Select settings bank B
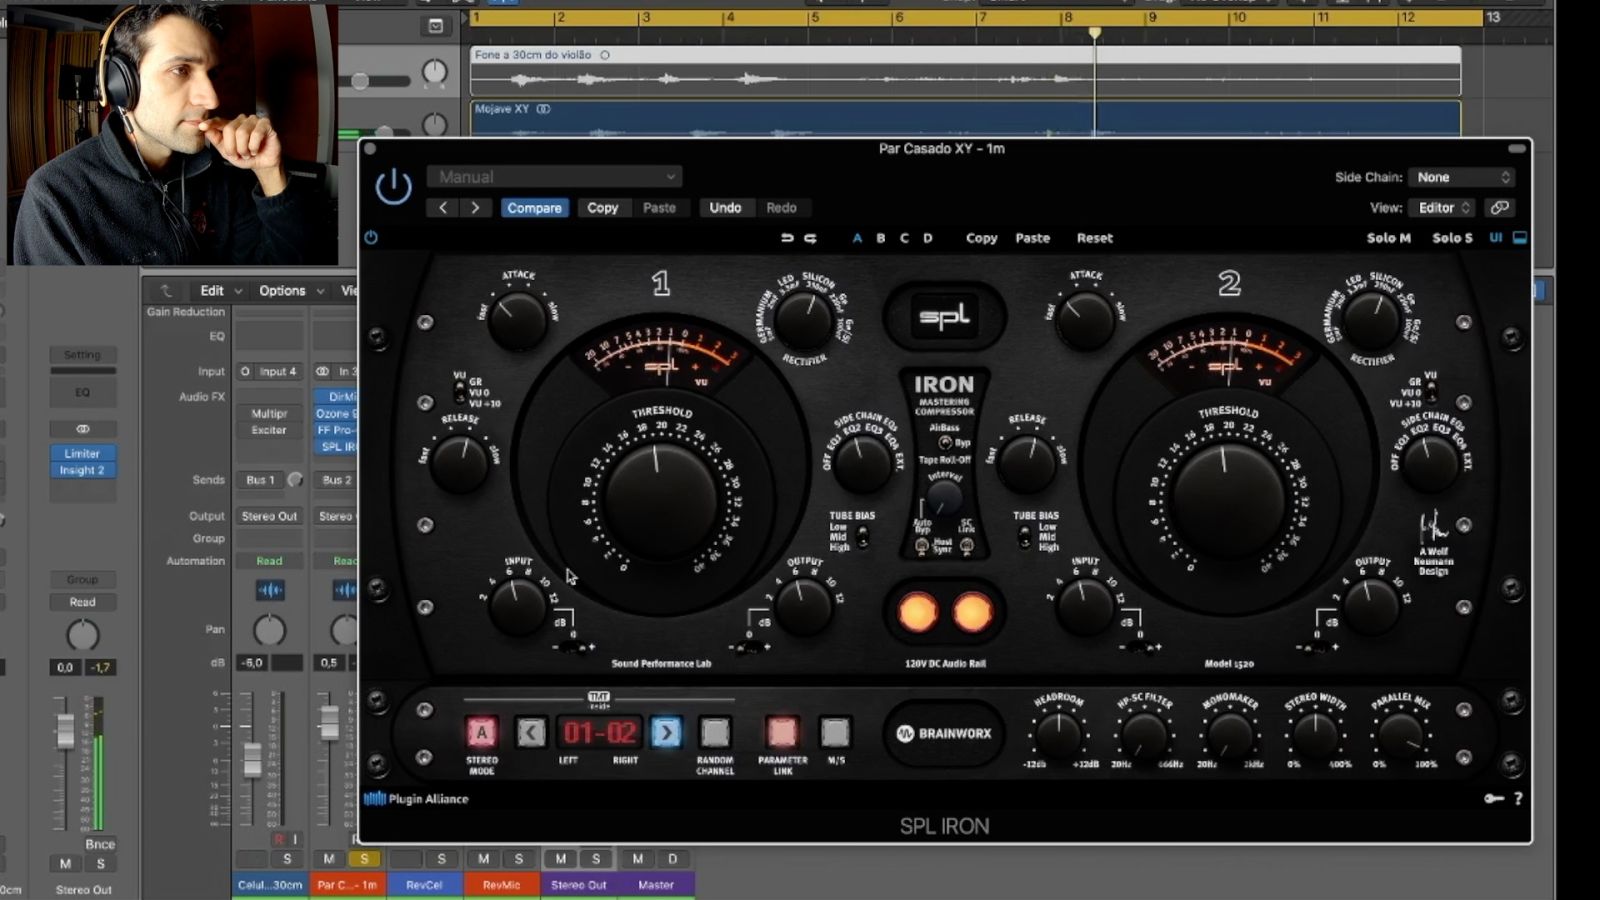The image size is (1600, 900). pyautogui.click(x=881, y=238)
